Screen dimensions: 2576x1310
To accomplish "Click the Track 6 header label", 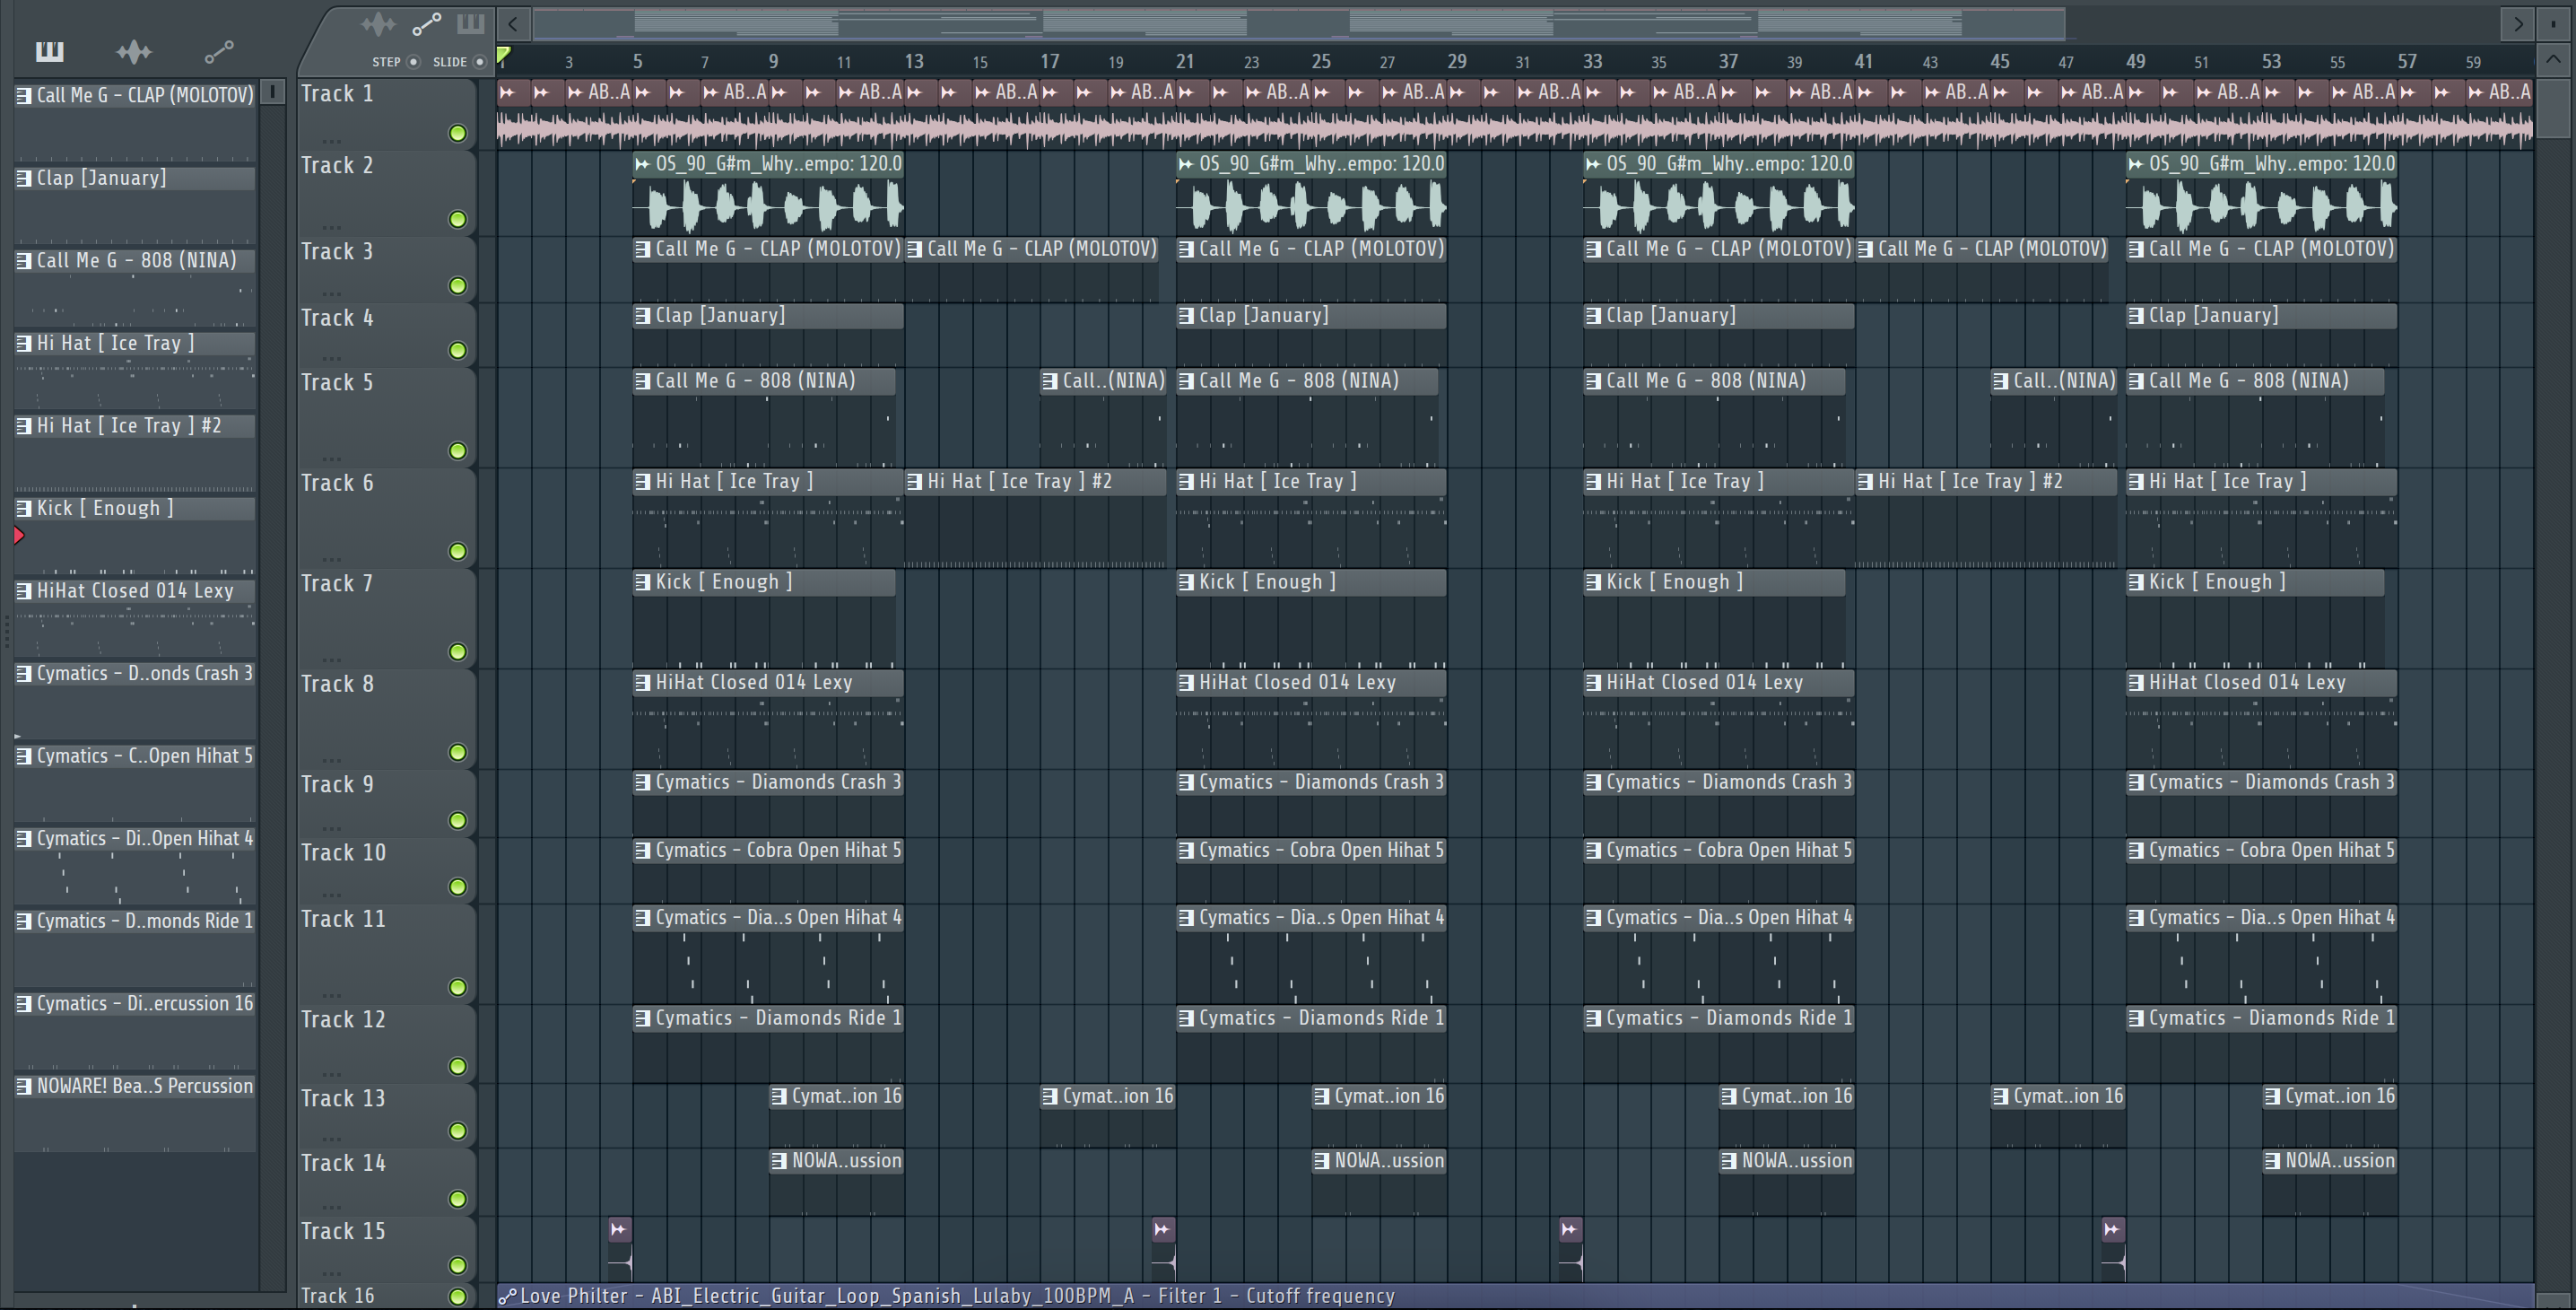I will click(337, 483).
